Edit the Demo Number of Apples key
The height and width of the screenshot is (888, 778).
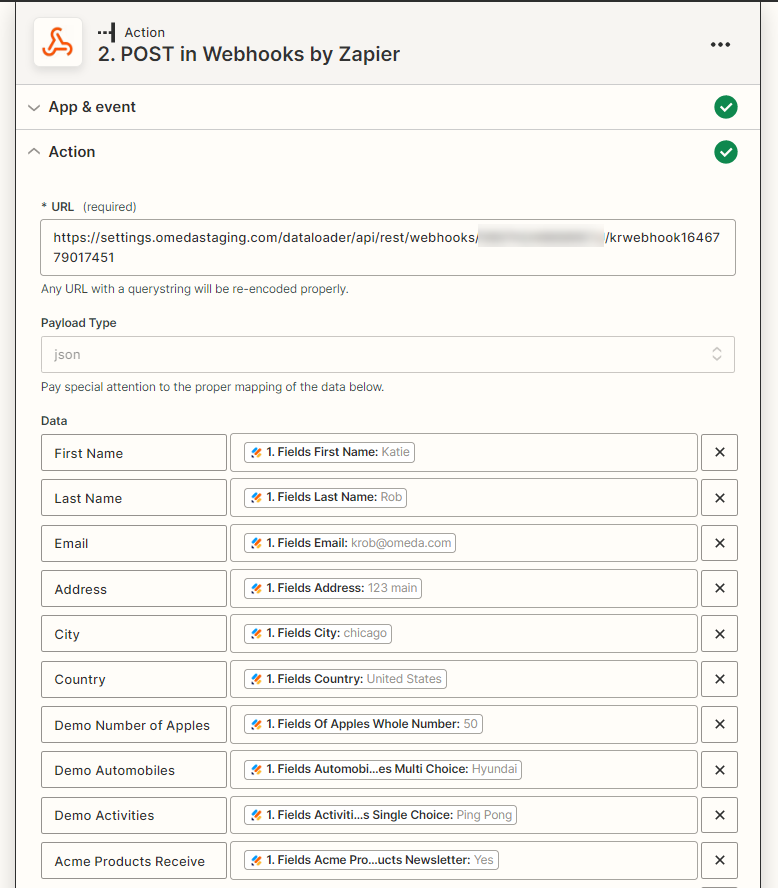pyautogui.click(x=134, y=725)
